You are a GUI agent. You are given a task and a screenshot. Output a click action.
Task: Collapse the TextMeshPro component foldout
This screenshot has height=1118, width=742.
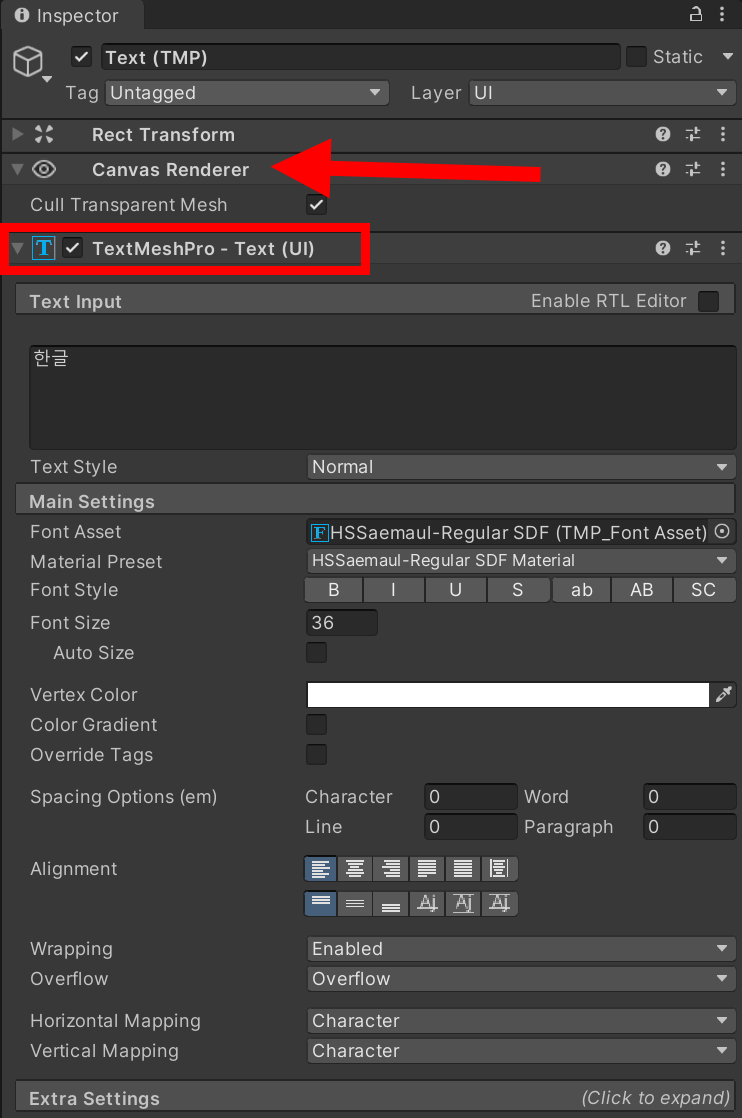point(18,248)
